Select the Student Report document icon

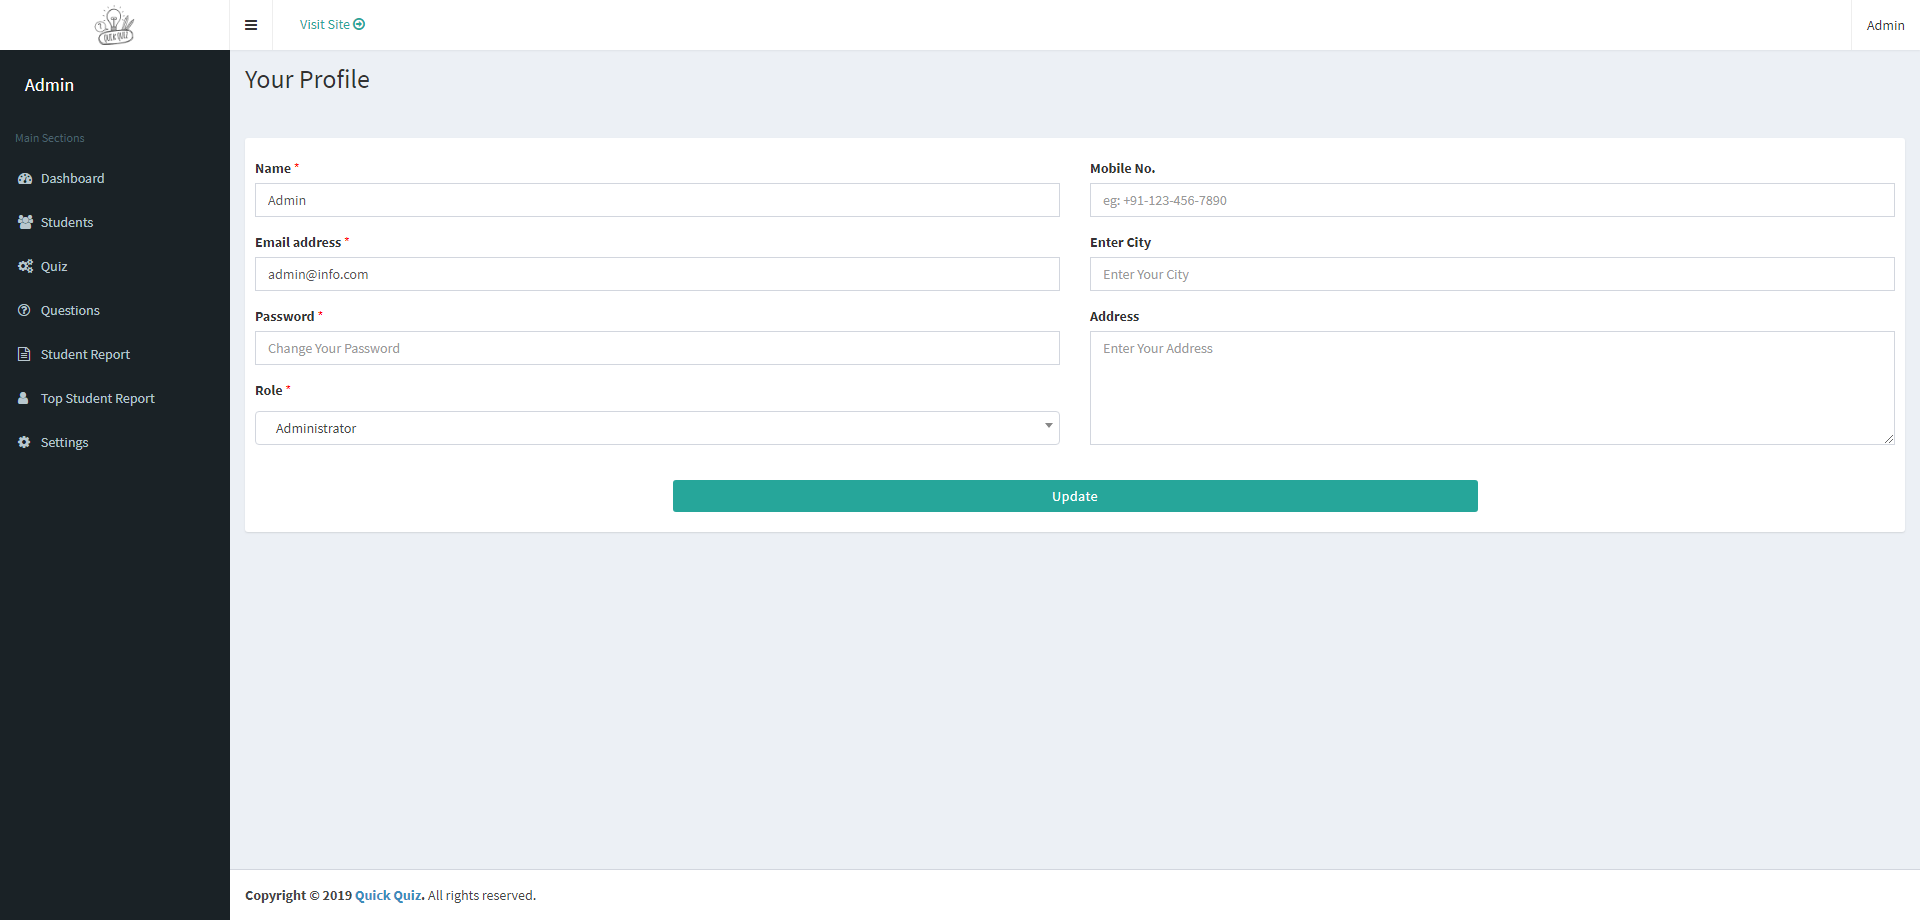tap(24, 354)
